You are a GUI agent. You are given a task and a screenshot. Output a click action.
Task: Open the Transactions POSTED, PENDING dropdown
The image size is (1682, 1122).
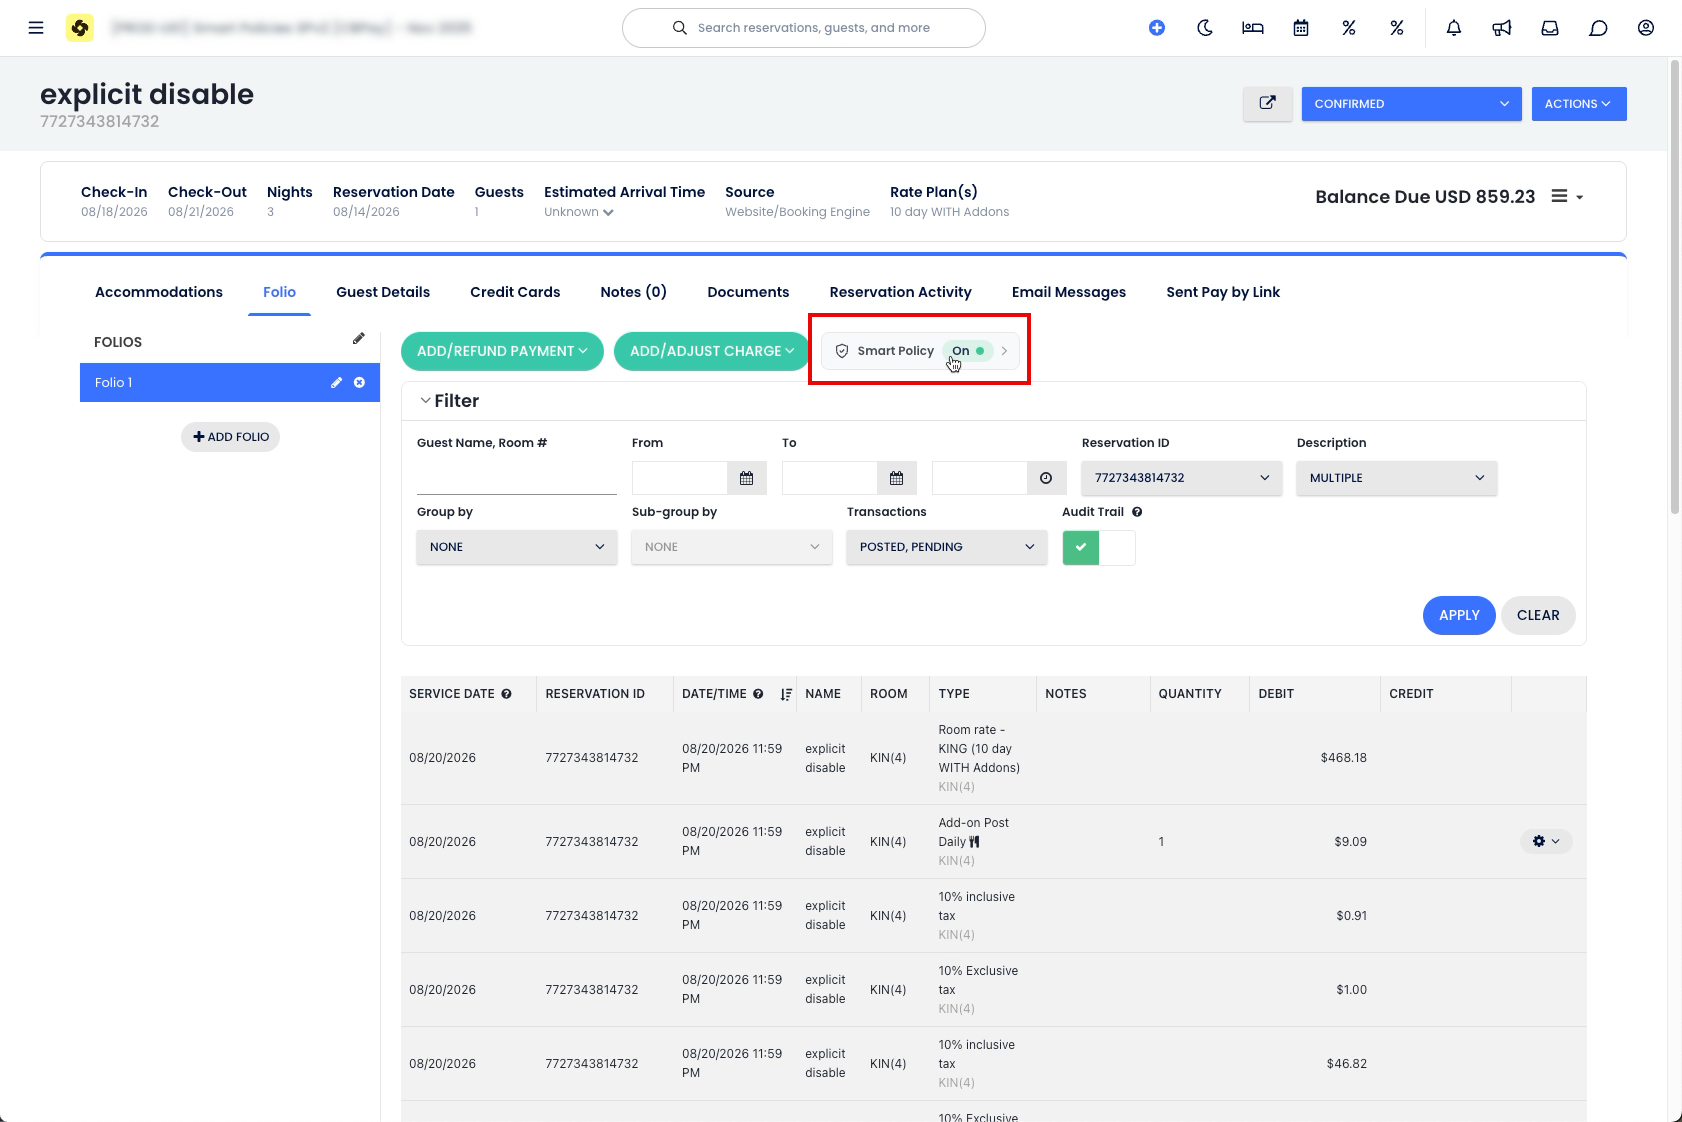tap(947, 547)
